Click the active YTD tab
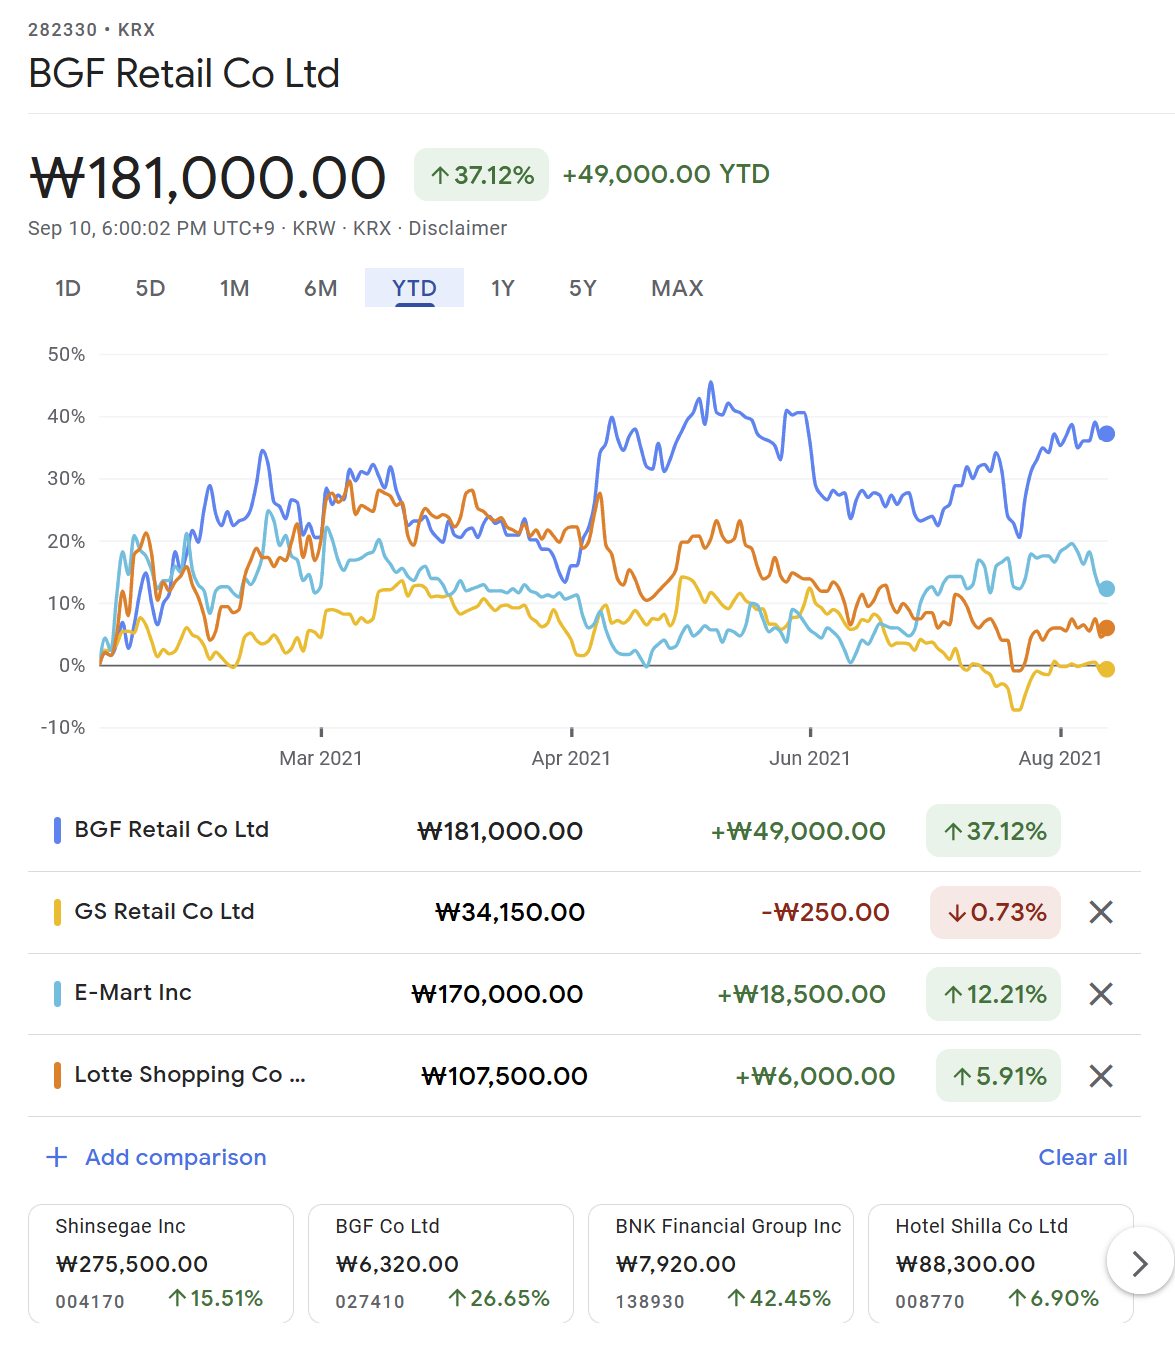The width and height of the screenshot is (1175, 1350). click(x=414, y=288)
